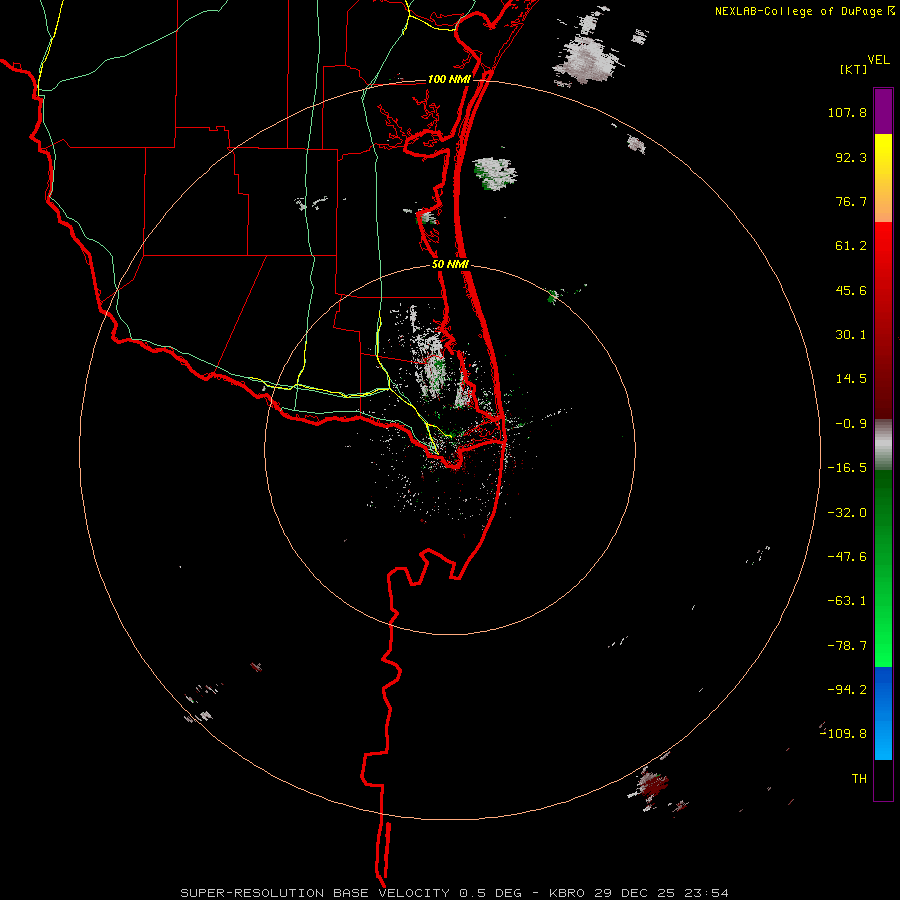The width and height of the screenshot is (900, 900).
Task: Click the red echo near the lower-right 100 NMI ring
Action: pyautogui.click(x=651, y=787)
